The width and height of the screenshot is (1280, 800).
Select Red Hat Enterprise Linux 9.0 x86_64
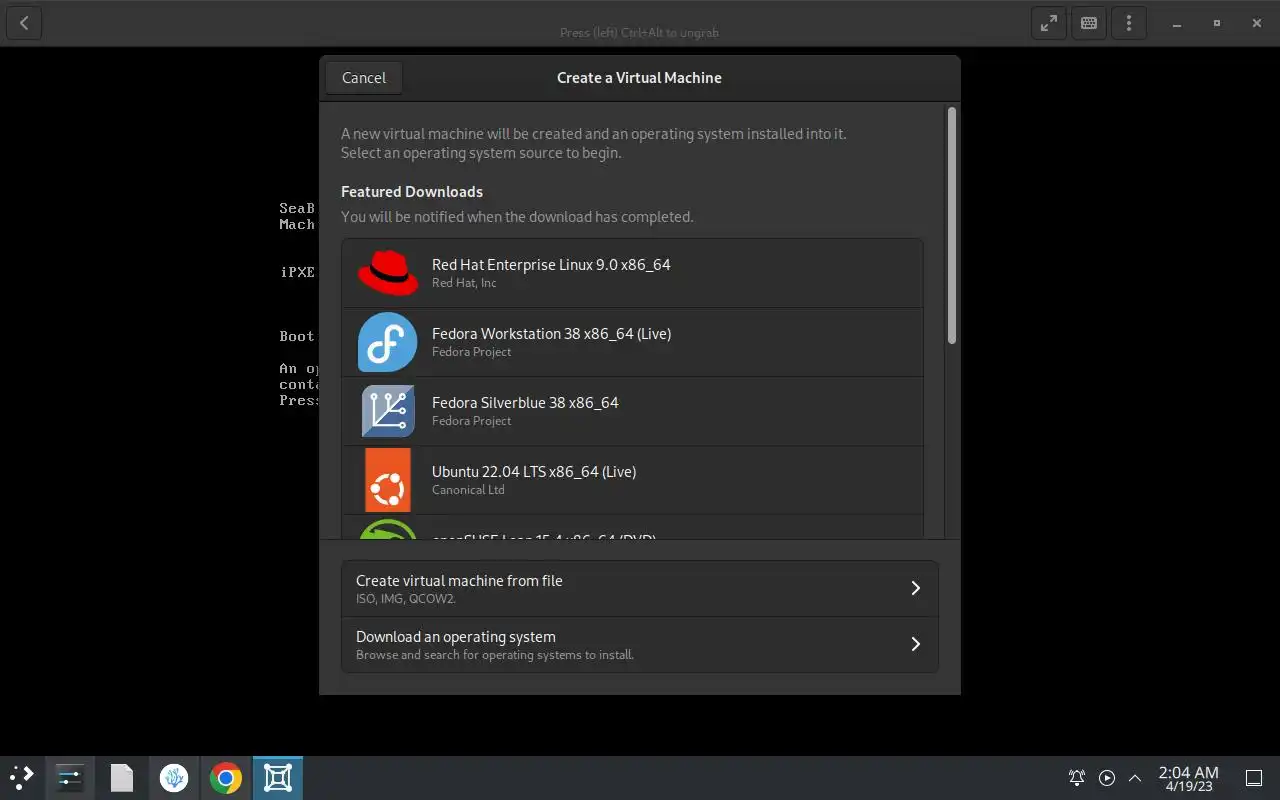coord(632,273)
